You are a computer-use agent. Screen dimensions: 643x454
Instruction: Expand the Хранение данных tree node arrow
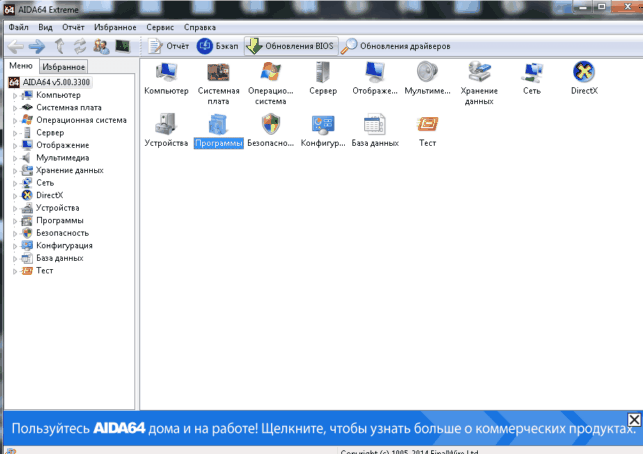point(15,171)
